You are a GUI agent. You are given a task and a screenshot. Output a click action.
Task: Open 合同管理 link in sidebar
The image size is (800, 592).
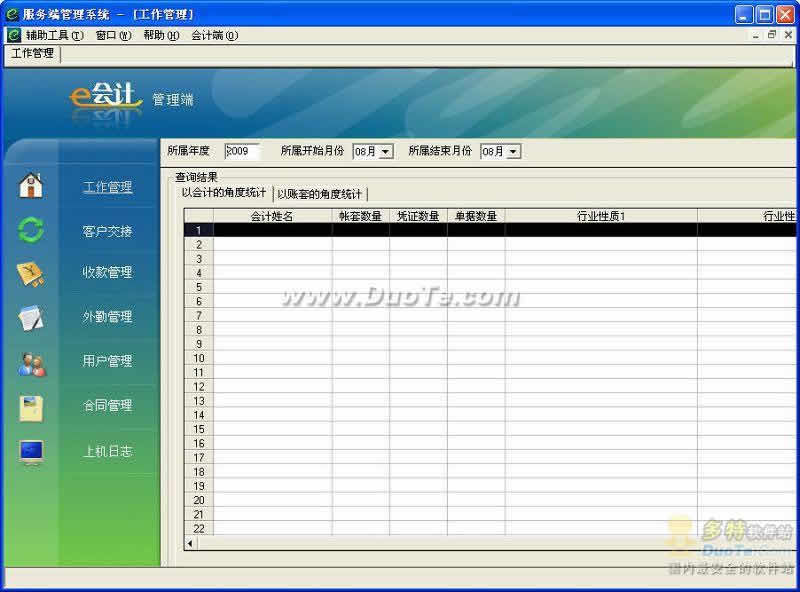point(108,406)
